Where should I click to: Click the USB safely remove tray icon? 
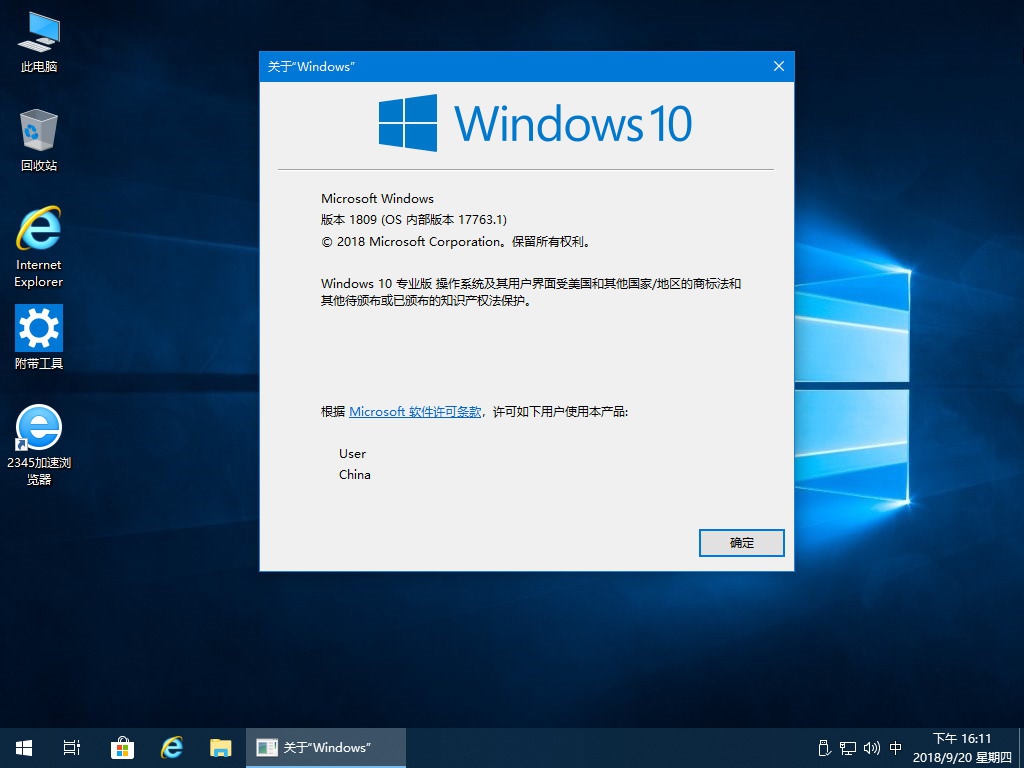[824, 748]
